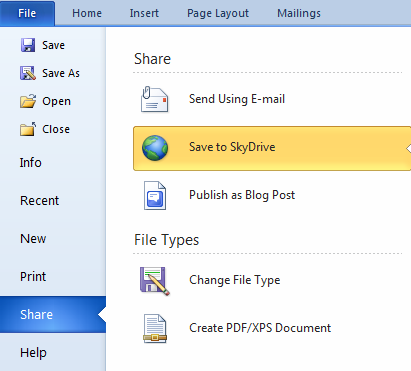411x371 pixels.
Task: Click the Close folder icon
Action: pos(28,129)
